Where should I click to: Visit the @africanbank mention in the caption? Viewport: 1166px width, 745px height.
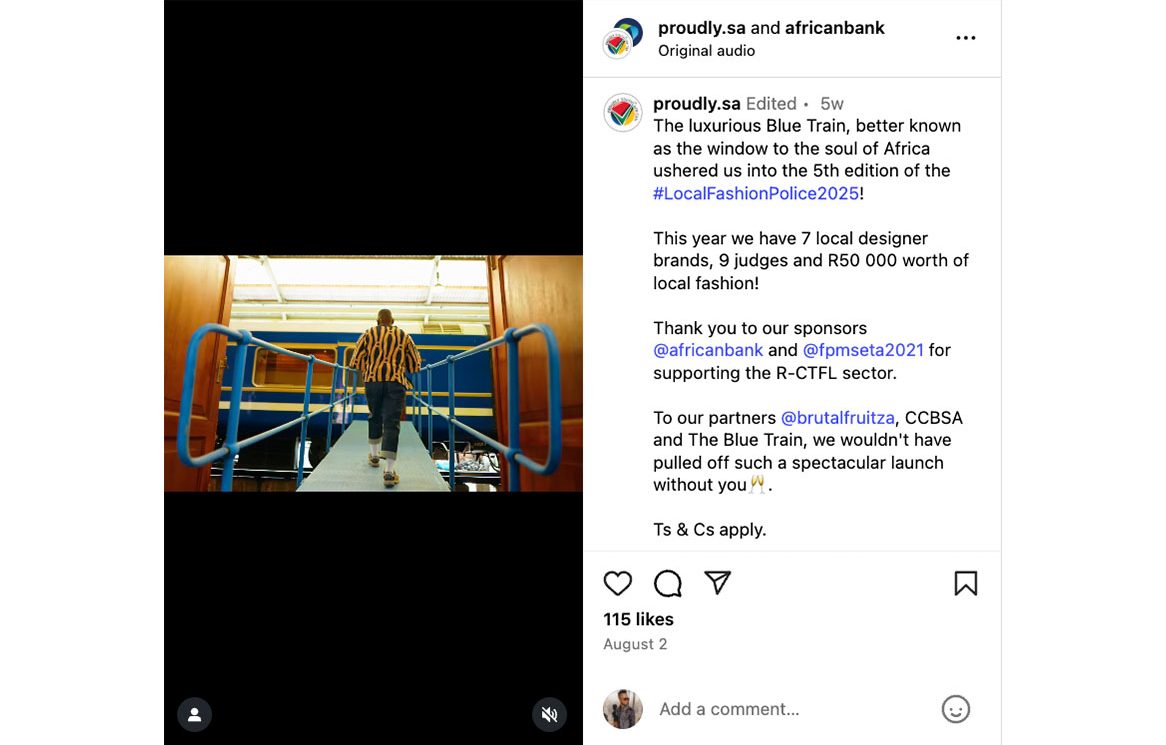(708, 350)
